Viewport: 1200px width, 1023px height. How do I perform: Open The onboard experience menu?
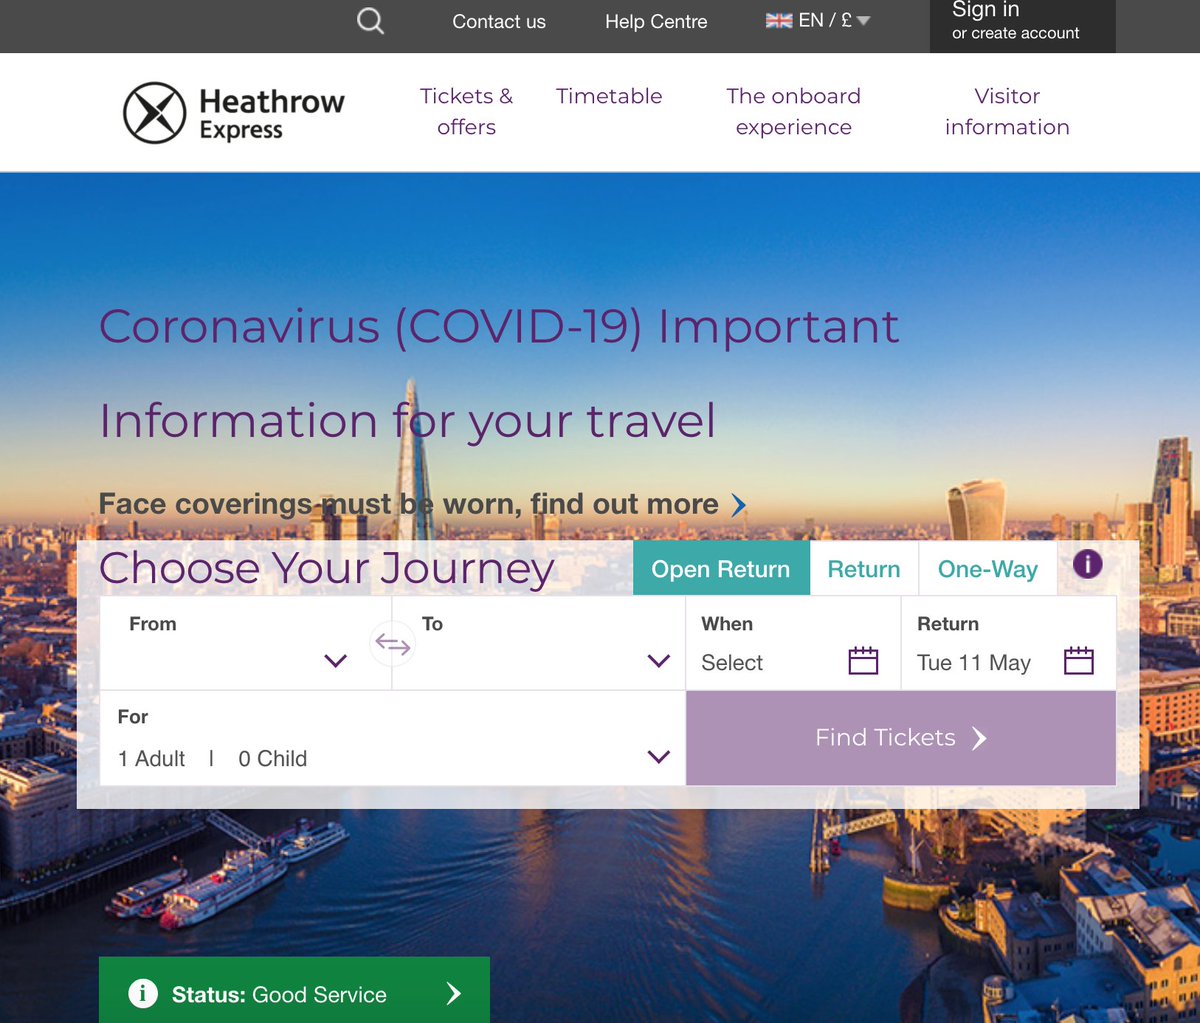(794, 111)
